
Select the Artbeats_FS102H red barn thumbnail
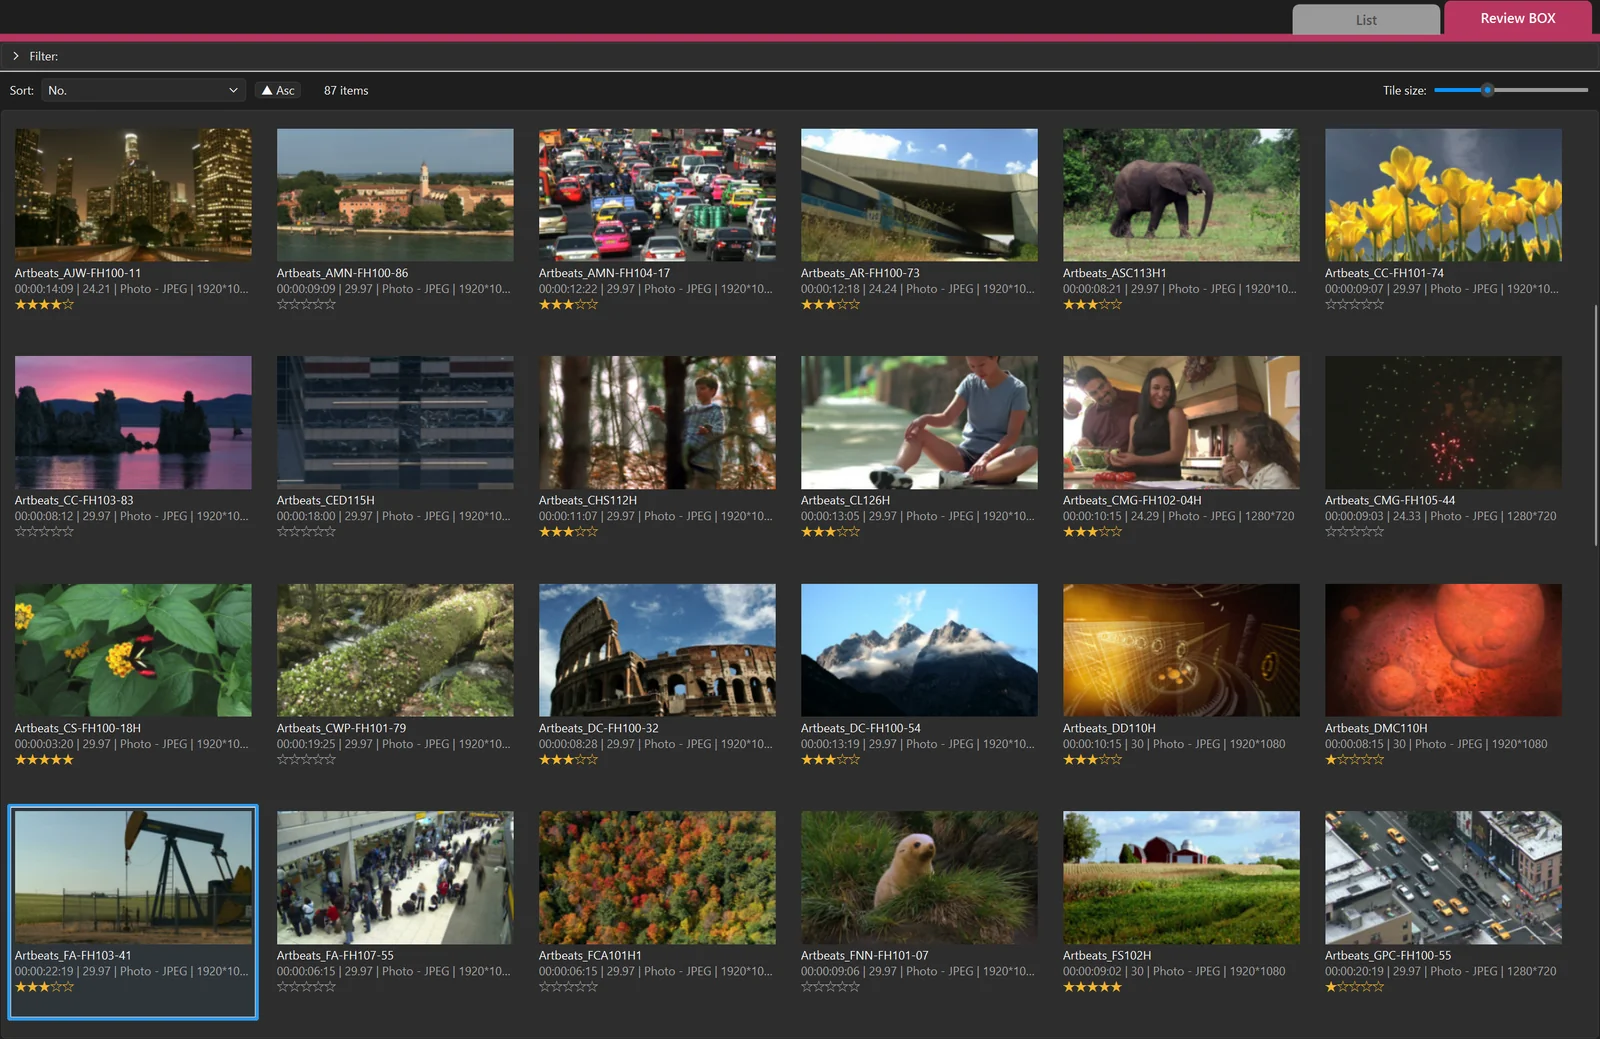1181,877
